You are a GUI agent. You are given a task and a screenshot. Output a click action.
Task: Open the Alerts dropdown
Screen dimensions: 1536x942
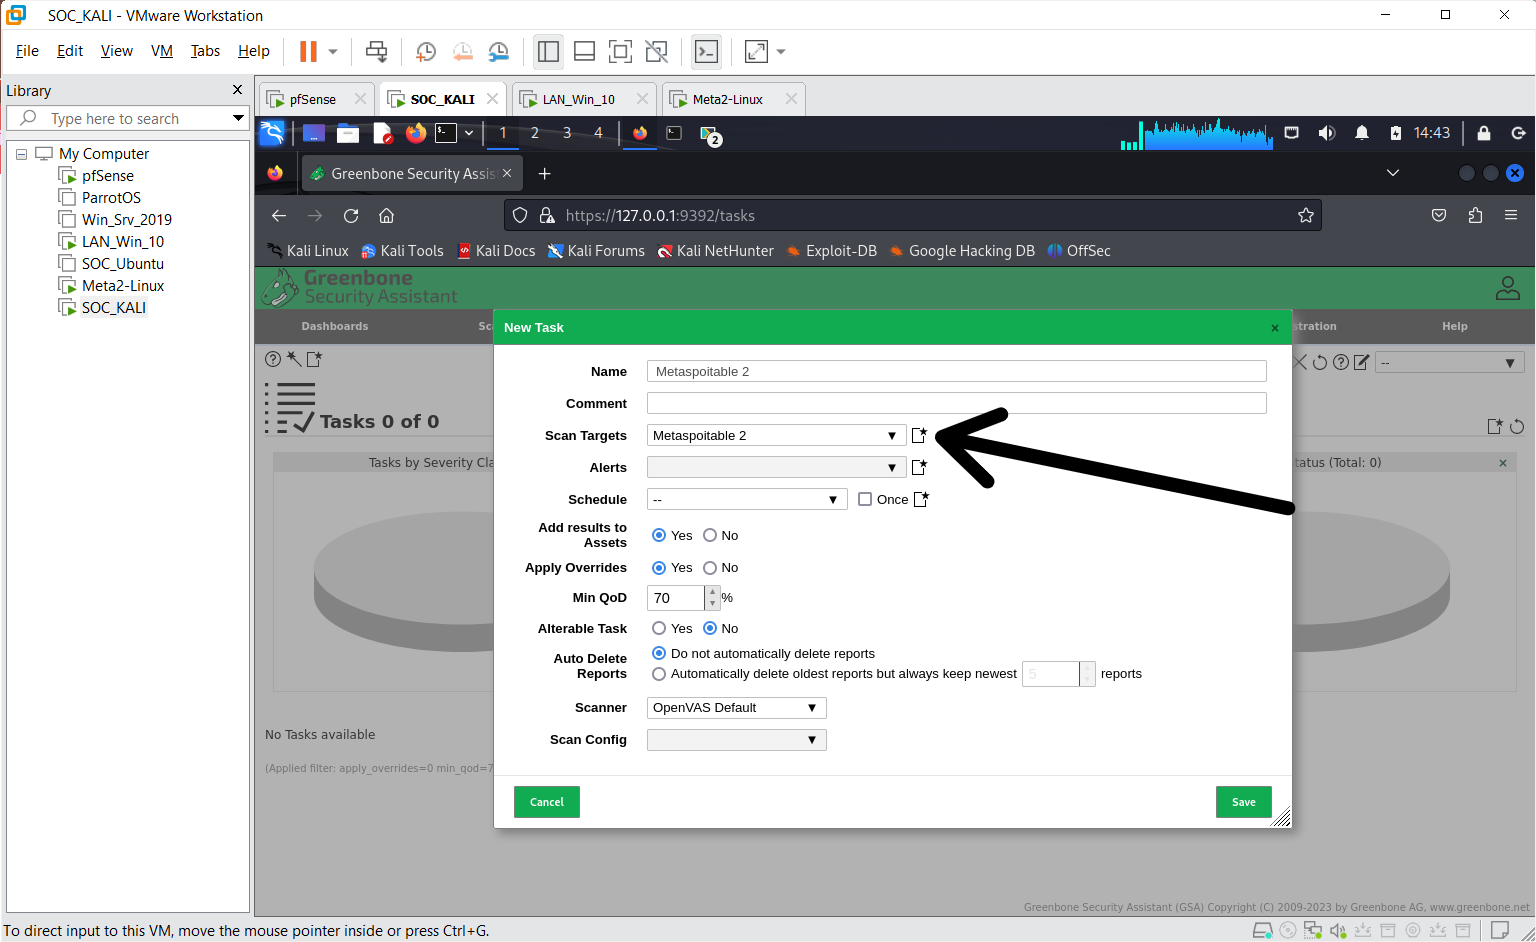tap(776, 467)
